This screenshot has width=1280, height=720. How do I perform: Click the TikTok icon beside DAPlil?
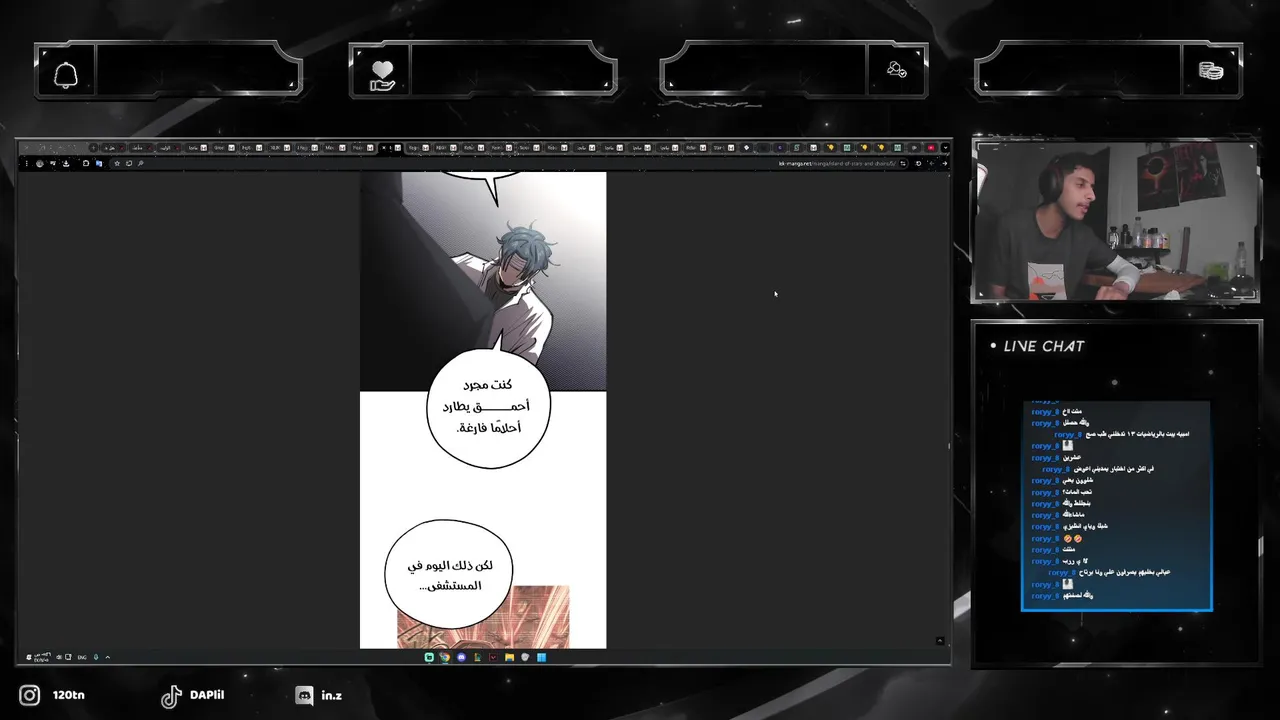tap(171, 696)
